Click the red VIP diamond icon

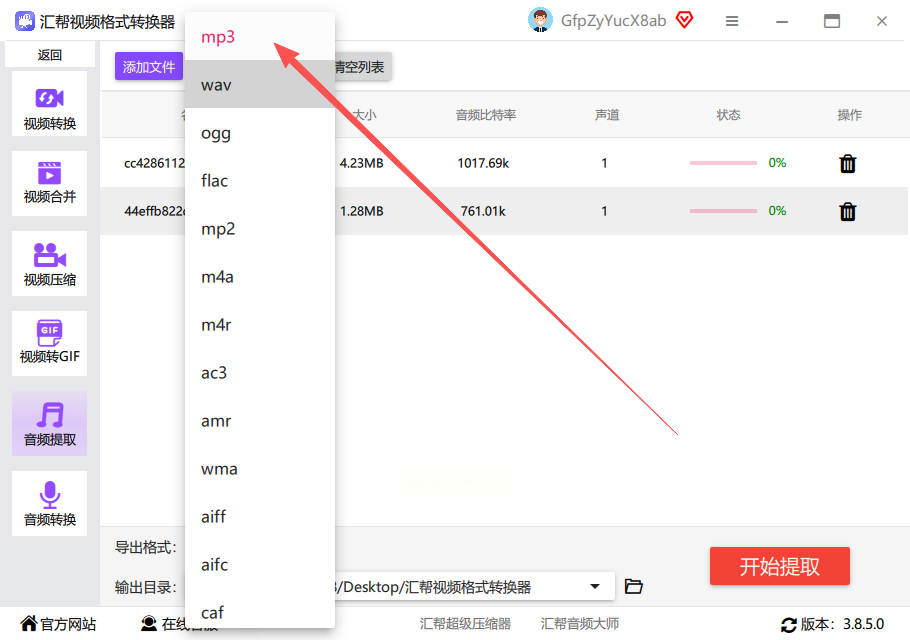coord(685,20)
